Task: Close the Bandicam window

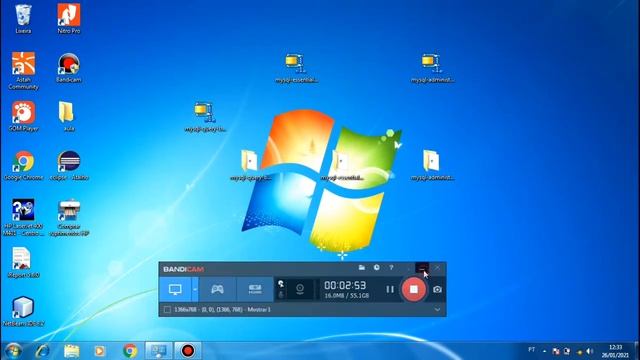Action: pos(437,268)
